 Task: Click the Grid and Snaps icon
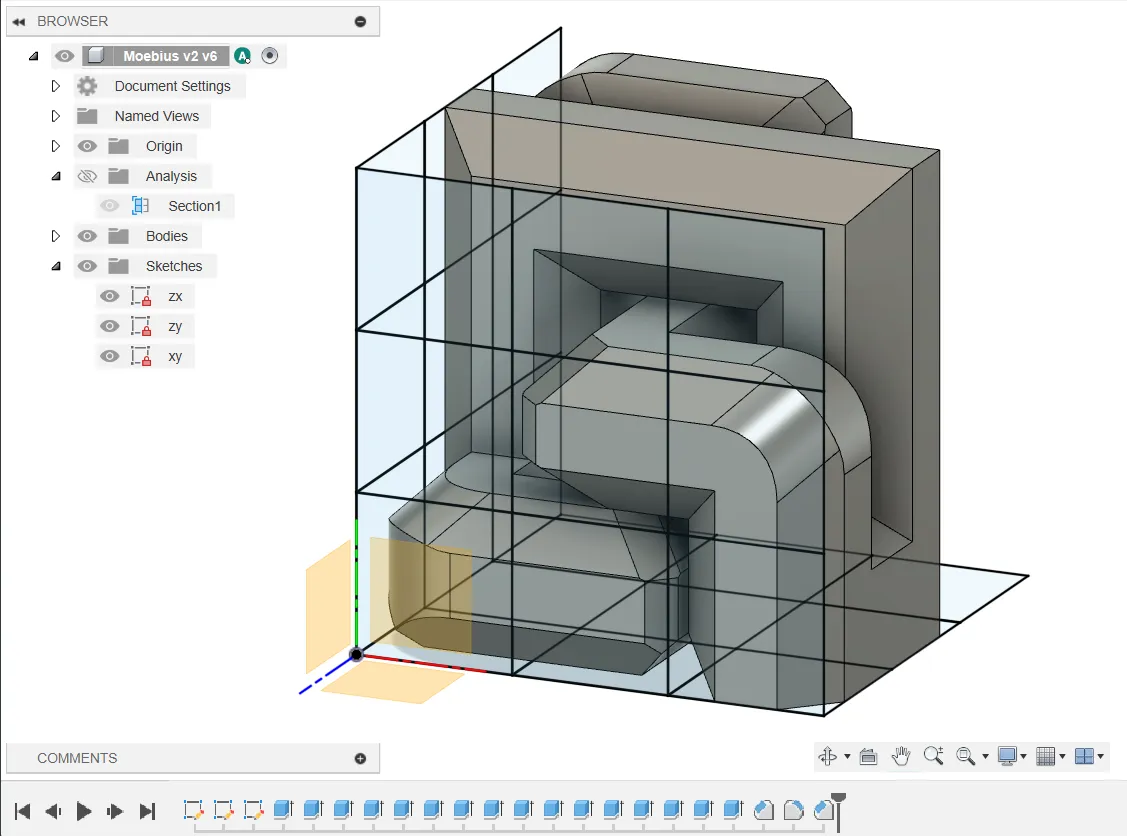1046,757
